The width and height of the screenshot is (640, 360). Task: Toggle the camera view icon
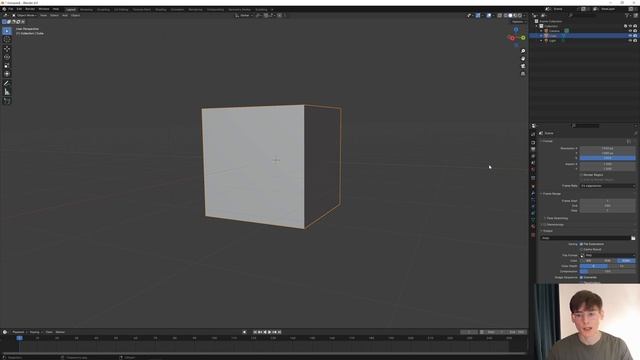pyautogui.click(x=523, y=66)
